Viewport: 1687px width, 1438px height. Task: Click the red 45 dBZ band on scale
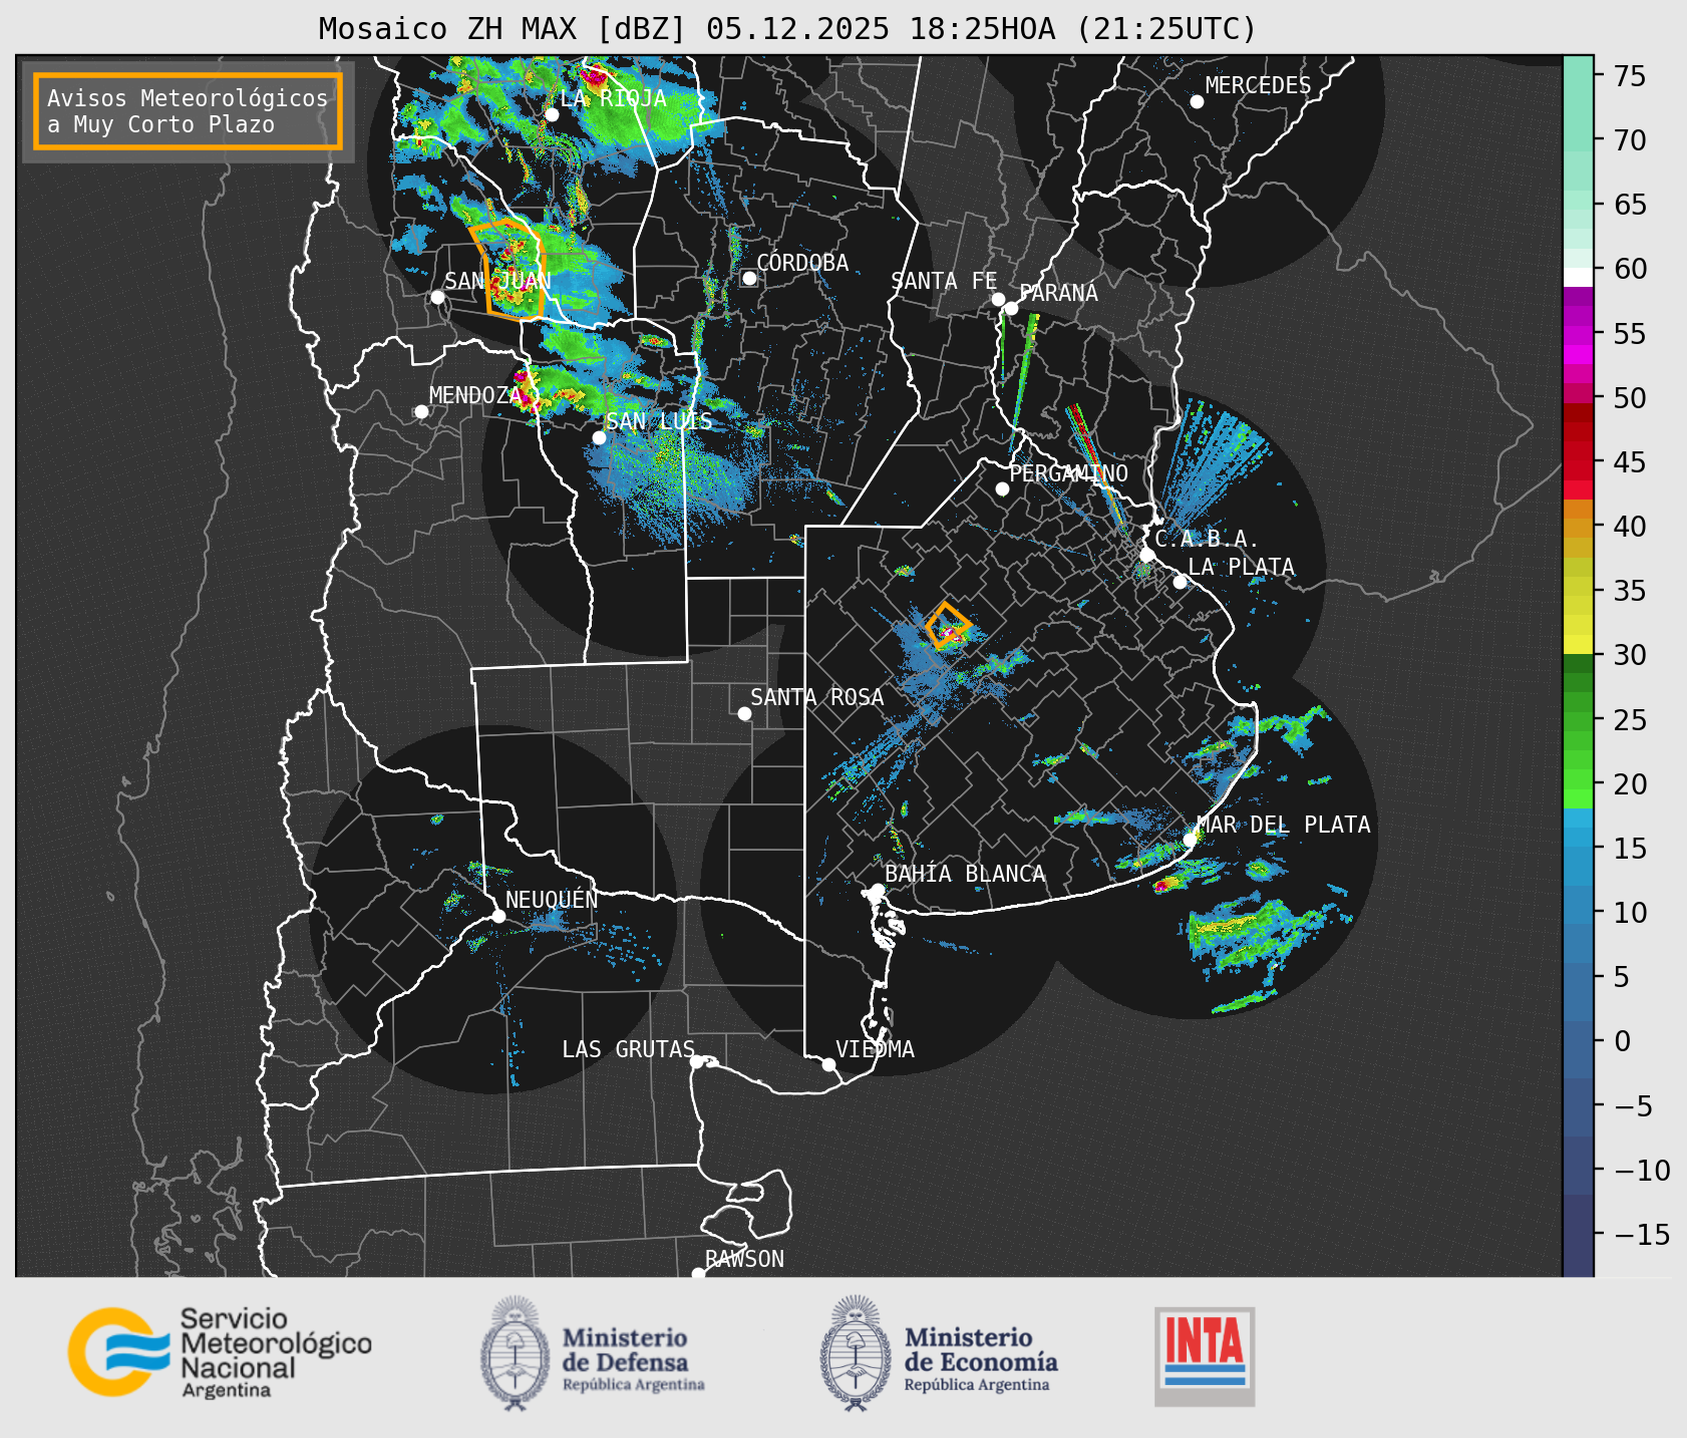pos(1578,462)
